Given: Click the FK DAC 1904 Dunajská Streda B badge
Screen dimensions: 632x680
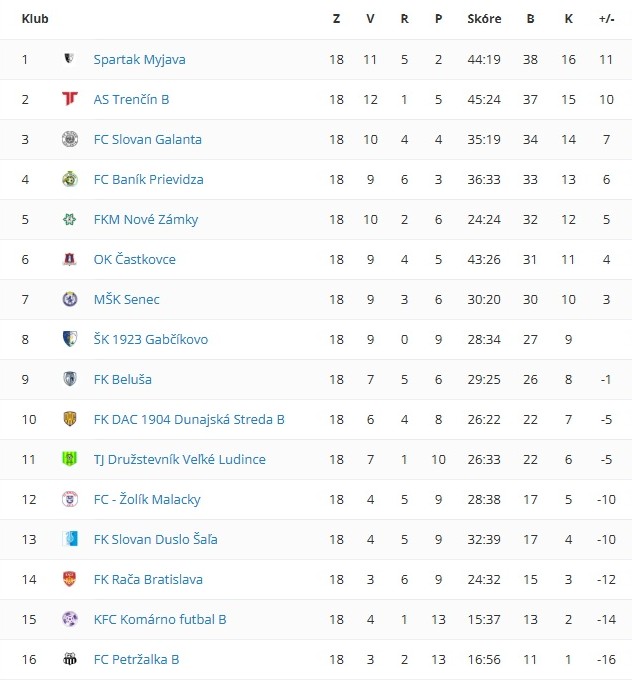Looking at the screenshot, I should [x=69, y=419].
